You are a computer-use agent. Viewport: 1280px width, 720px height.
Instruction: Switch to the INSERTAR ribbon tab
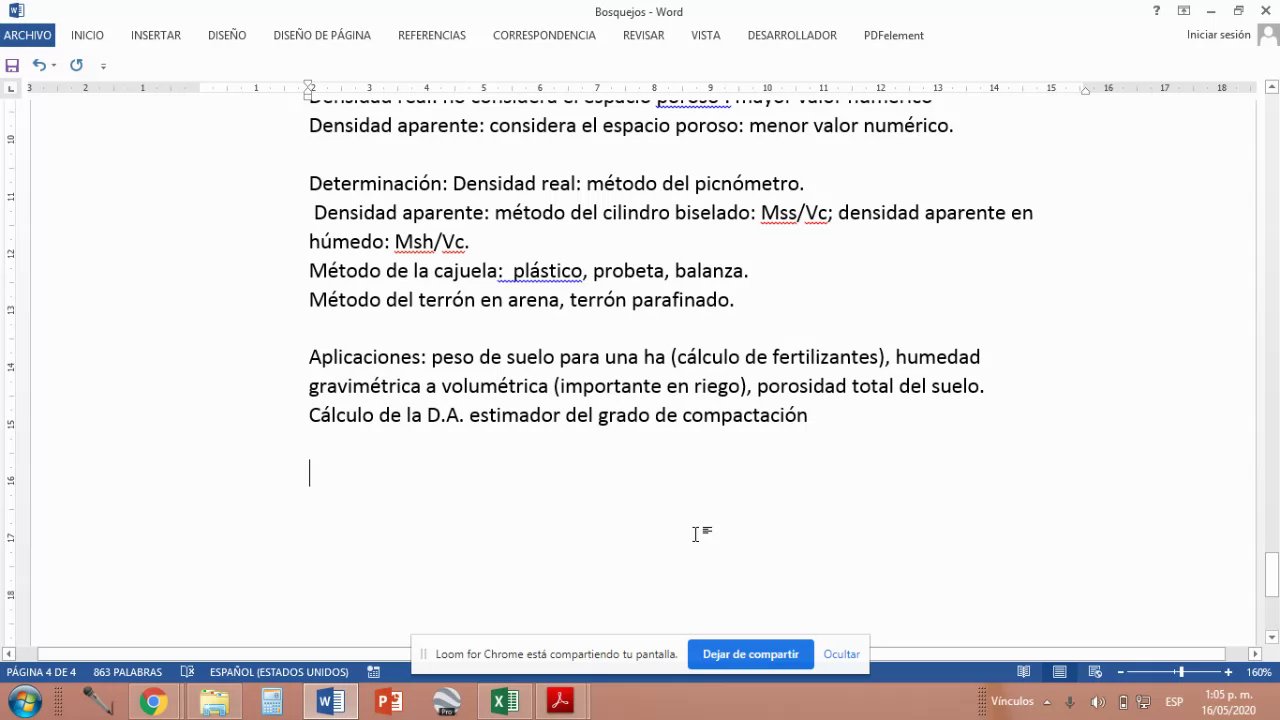pos(155,35)
